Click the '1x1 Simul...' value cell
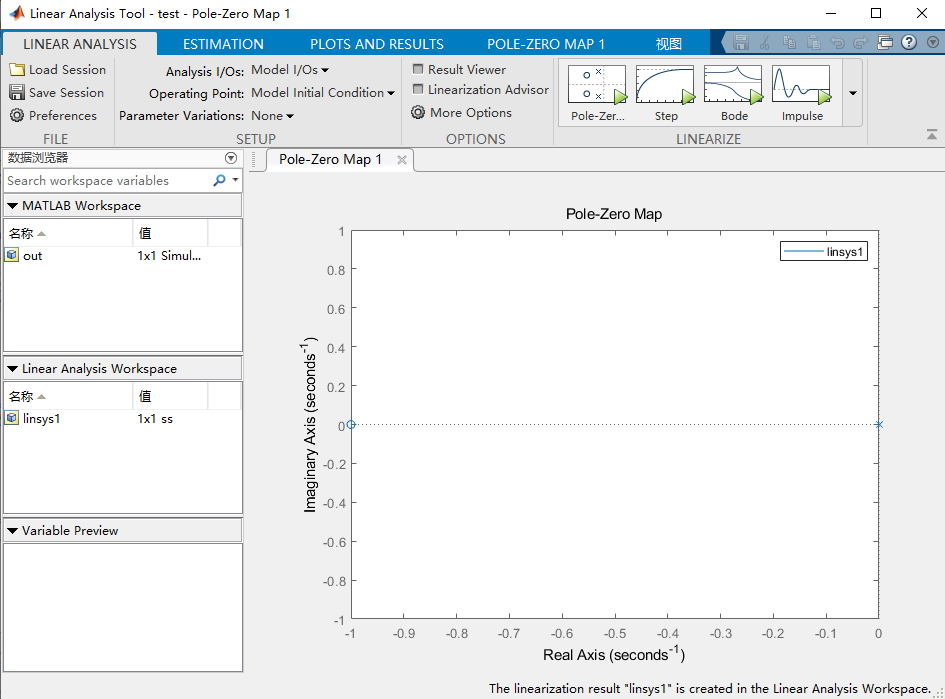 (x=169, y=255)
